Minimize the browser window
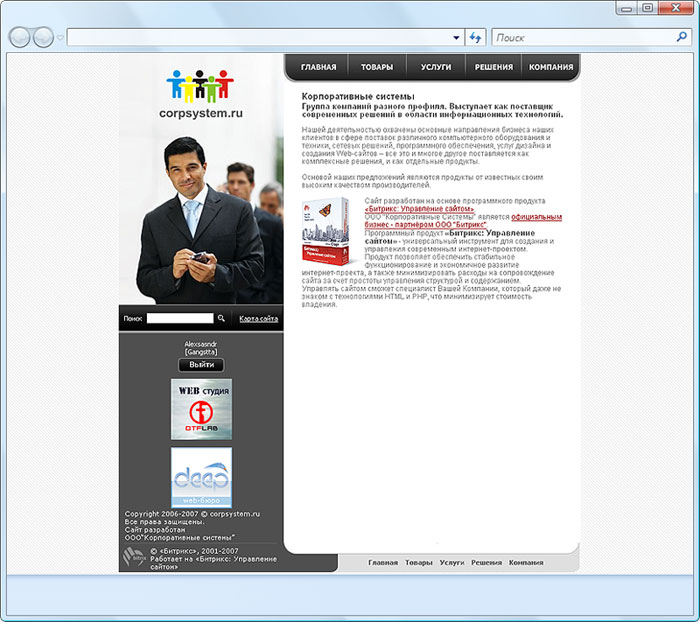700x622 pixels. click(x=627, y=8)
